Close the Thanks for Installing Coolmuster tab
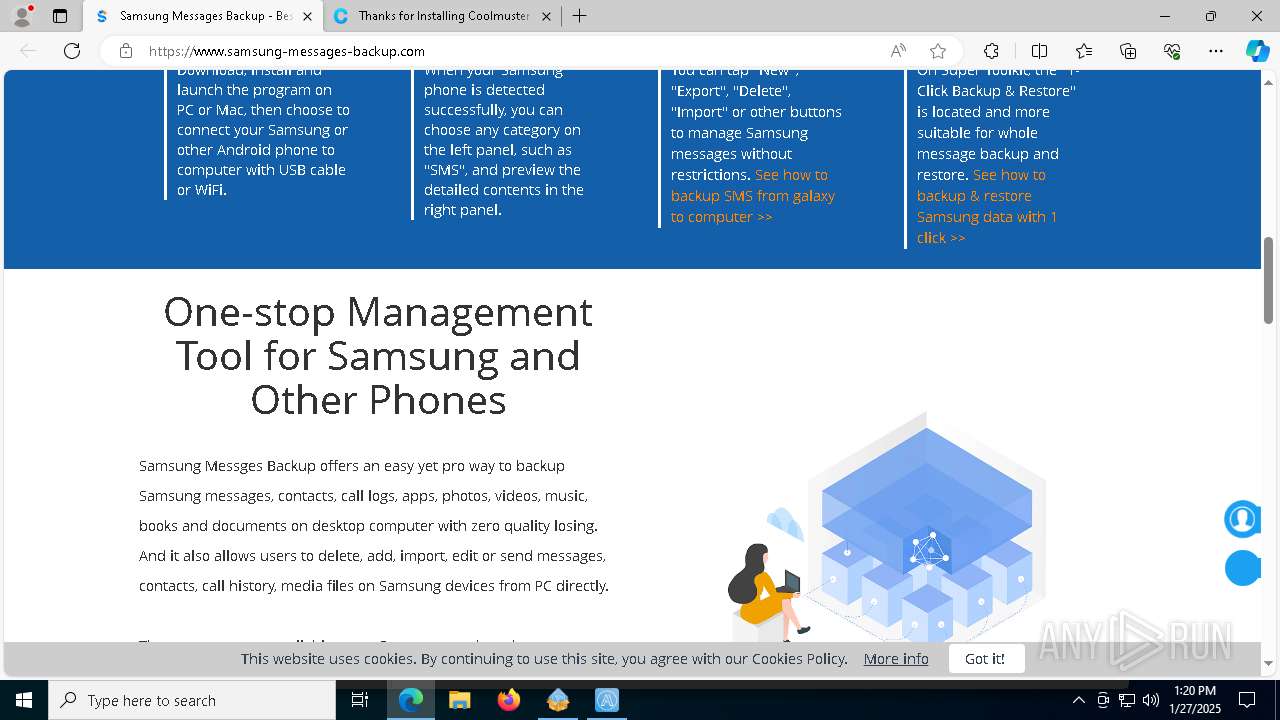Image resolution: width=1280 pixels, height=720 pixels. pyautogui.click(x=546, y=16)
